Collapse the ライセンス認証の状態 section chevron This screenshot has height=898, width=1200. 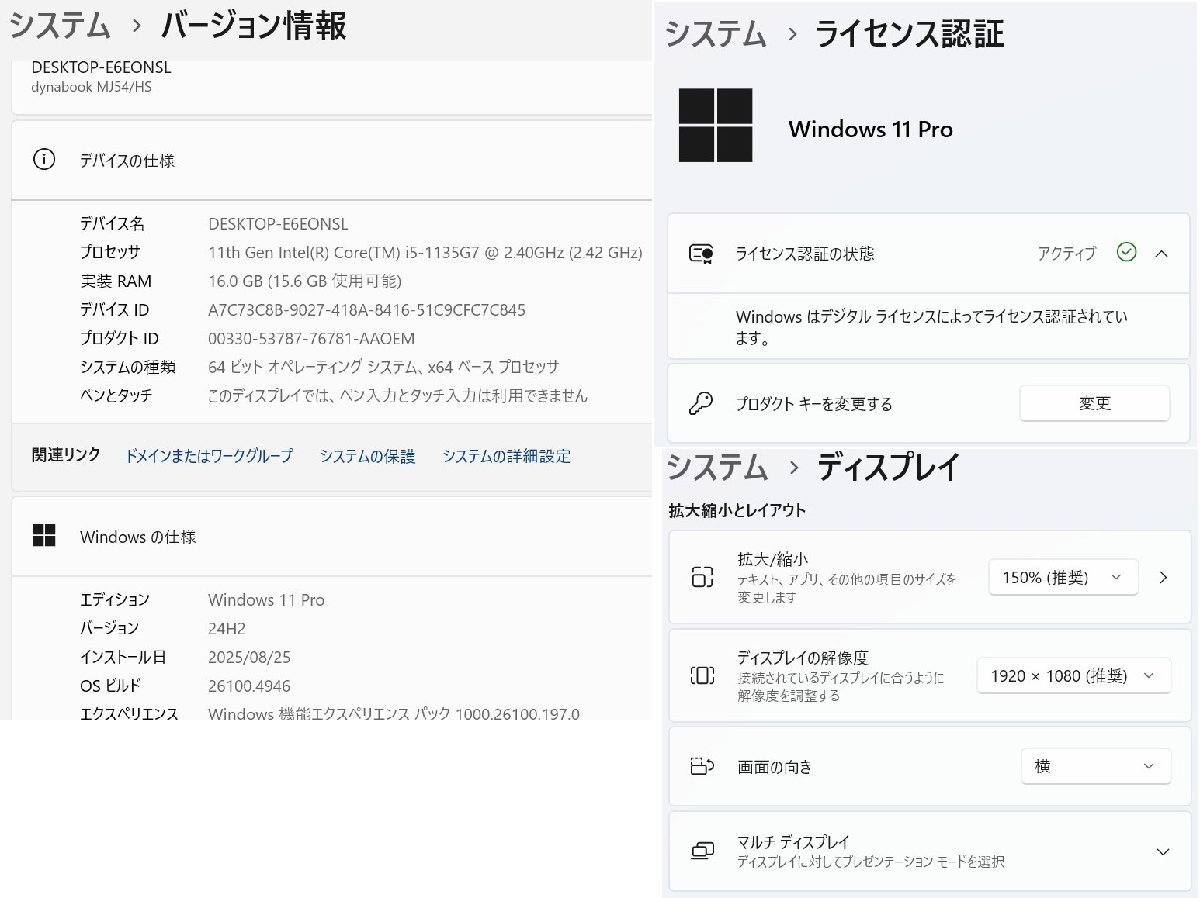click(x=1161, y=254)
